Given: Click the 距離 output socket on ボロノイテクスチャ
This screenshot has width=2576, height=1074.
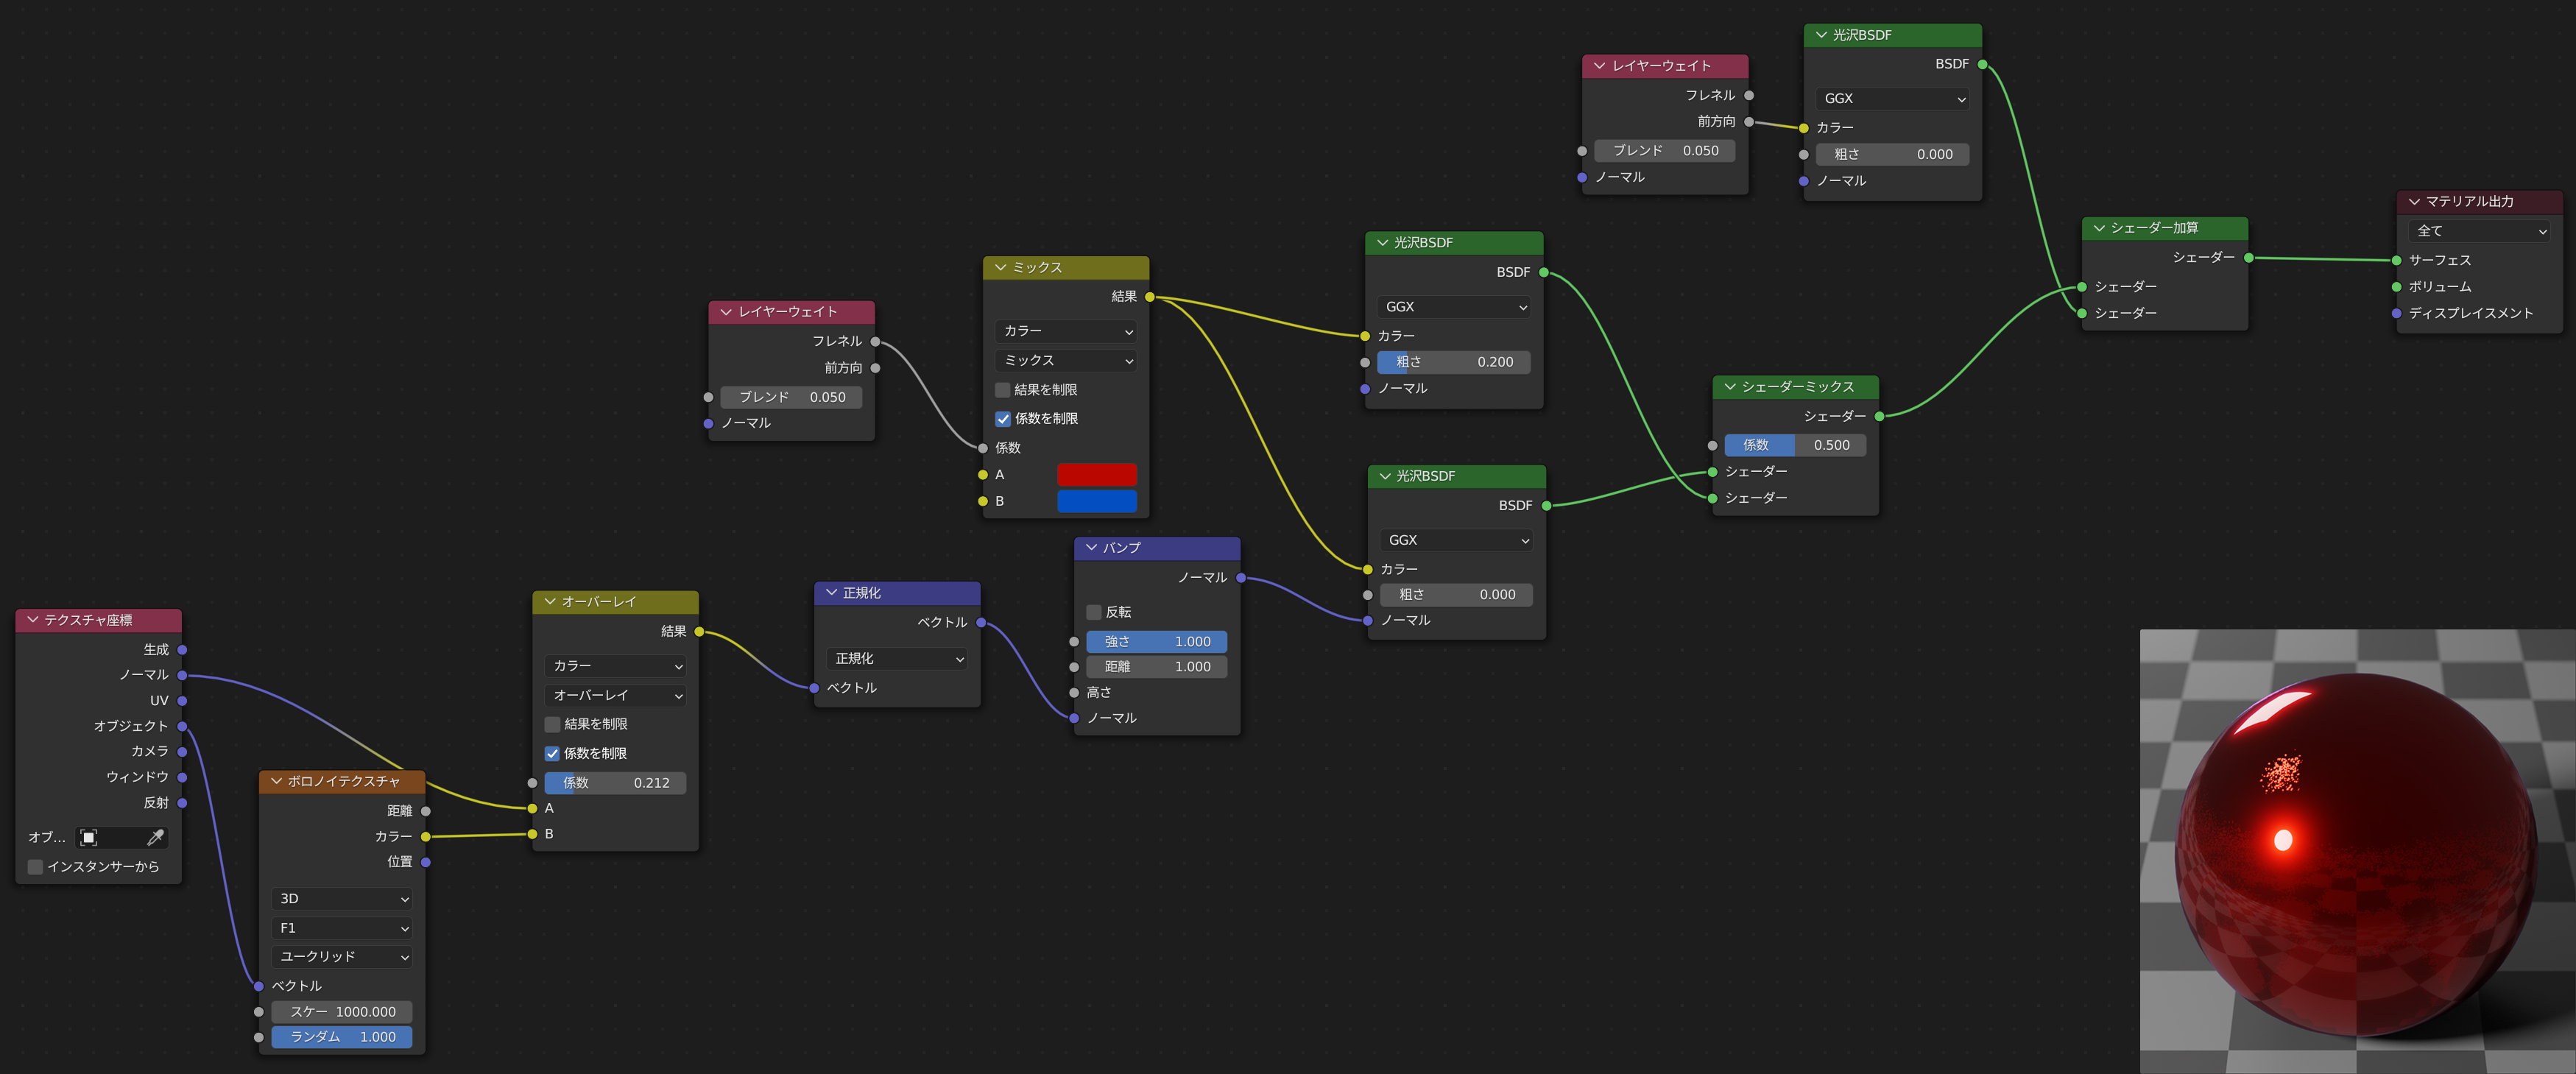Looking at the screenshot, I should pyautogui.click(x=426, y=811).
